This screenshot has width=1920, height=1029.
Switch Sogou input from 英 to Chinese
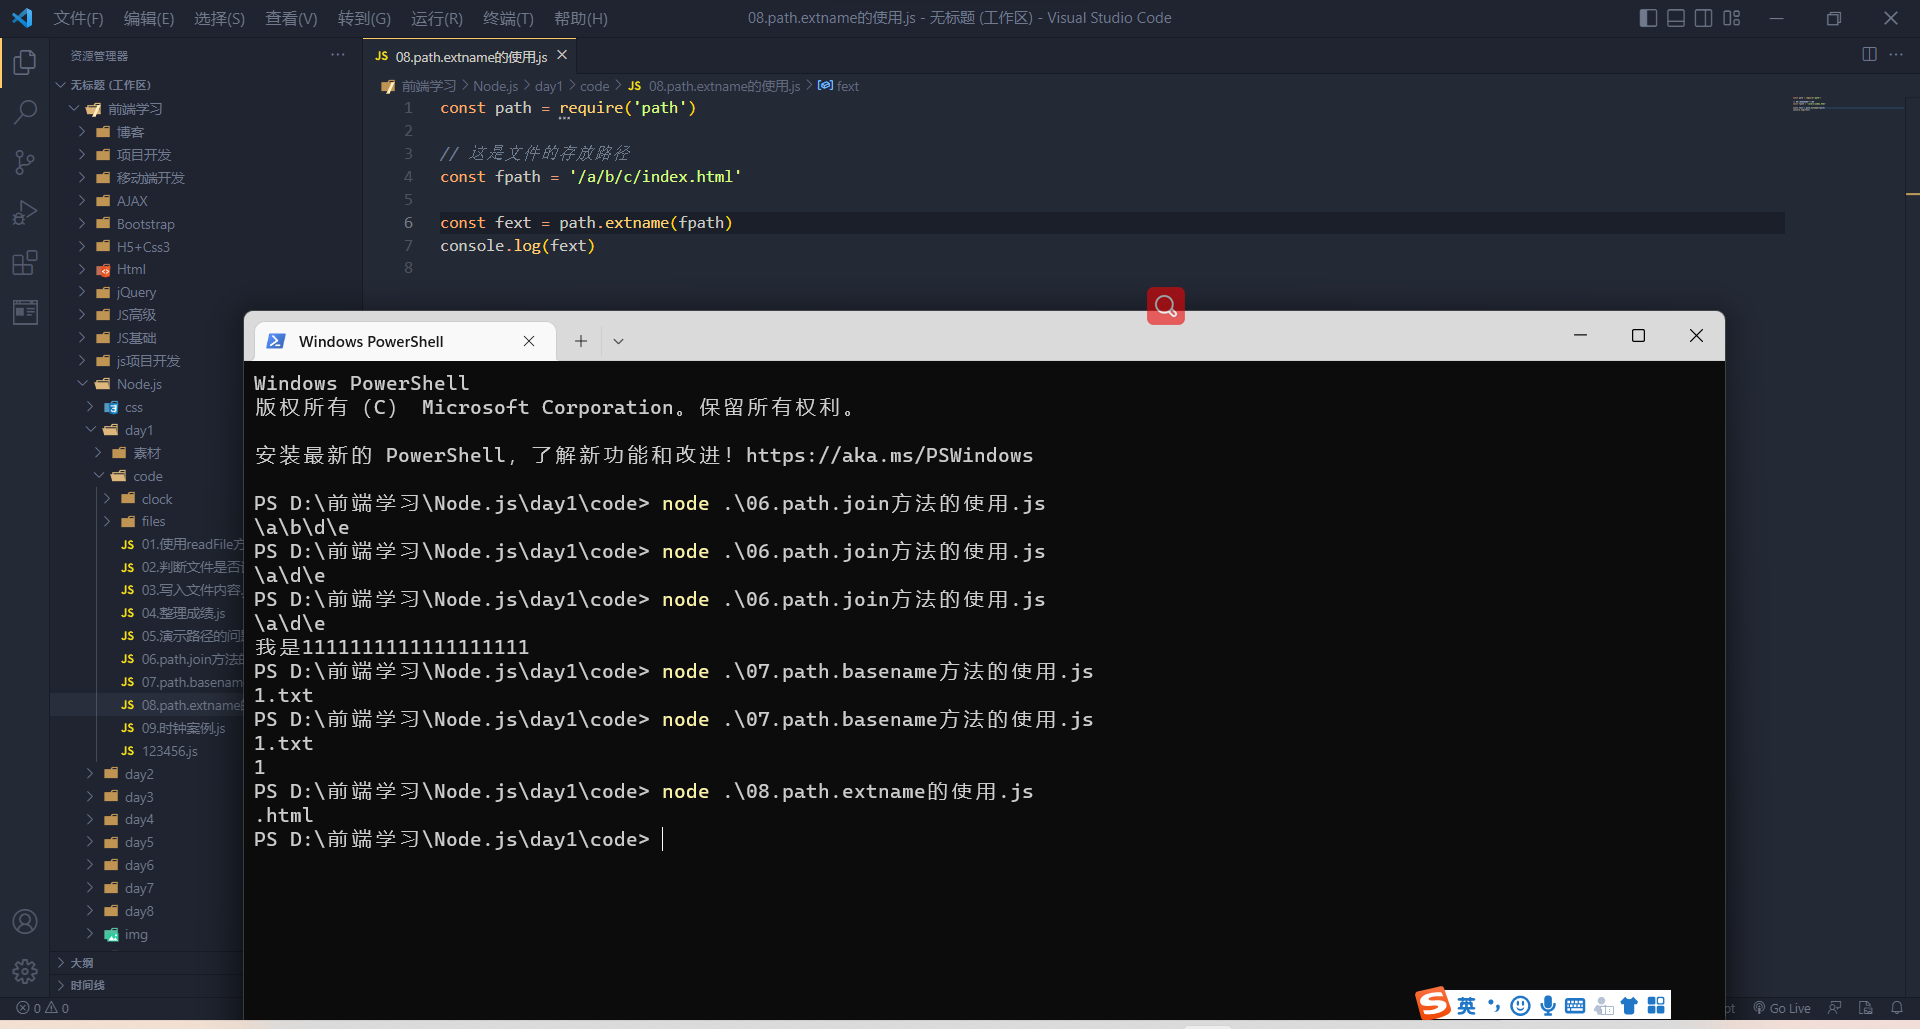click(x=1466, y=1005)
